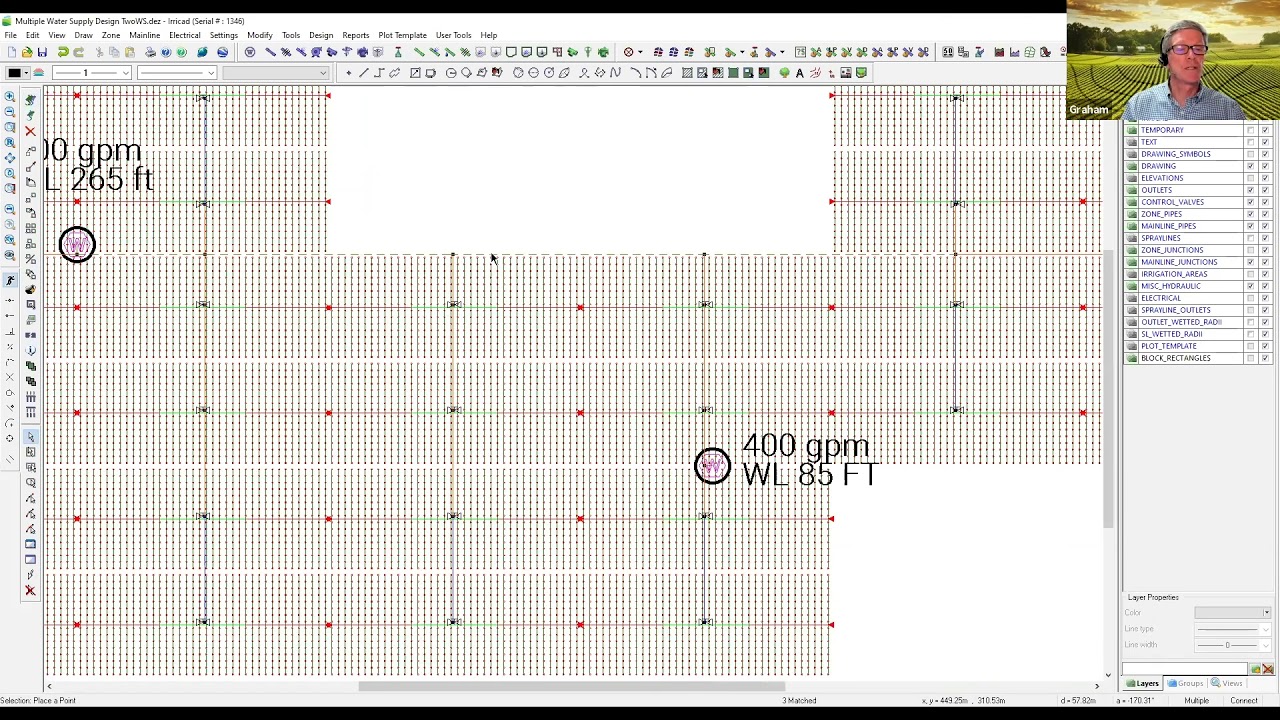Viewport: 1280px width, 720px height.
Task: Click the green delete-layer icon below layer list
Action: point(1255,670)
